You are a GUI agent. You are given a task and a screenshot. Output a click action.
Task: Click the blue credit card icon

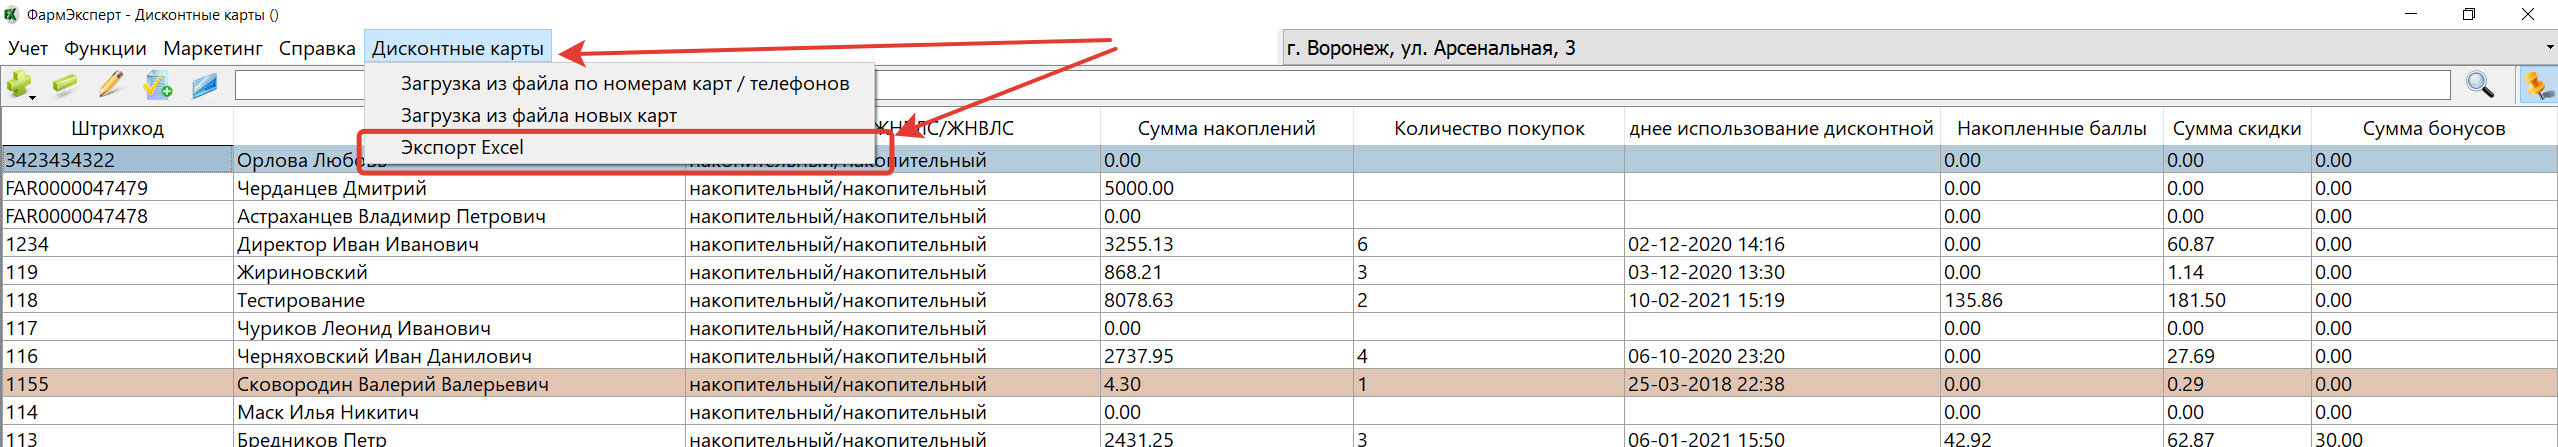click(x=205, y=86)
